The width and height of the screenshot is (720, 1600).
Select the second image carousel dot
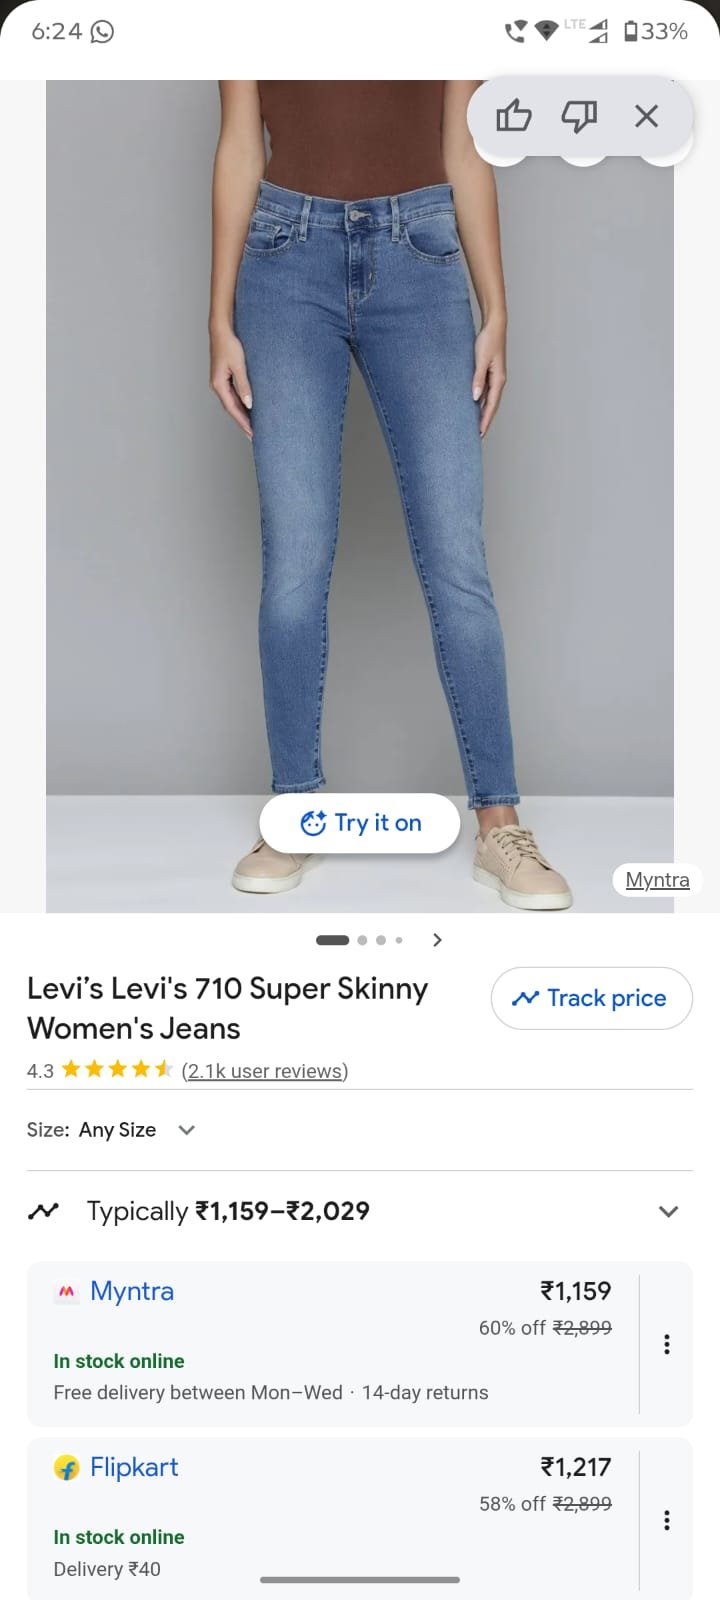click(362, 940)
